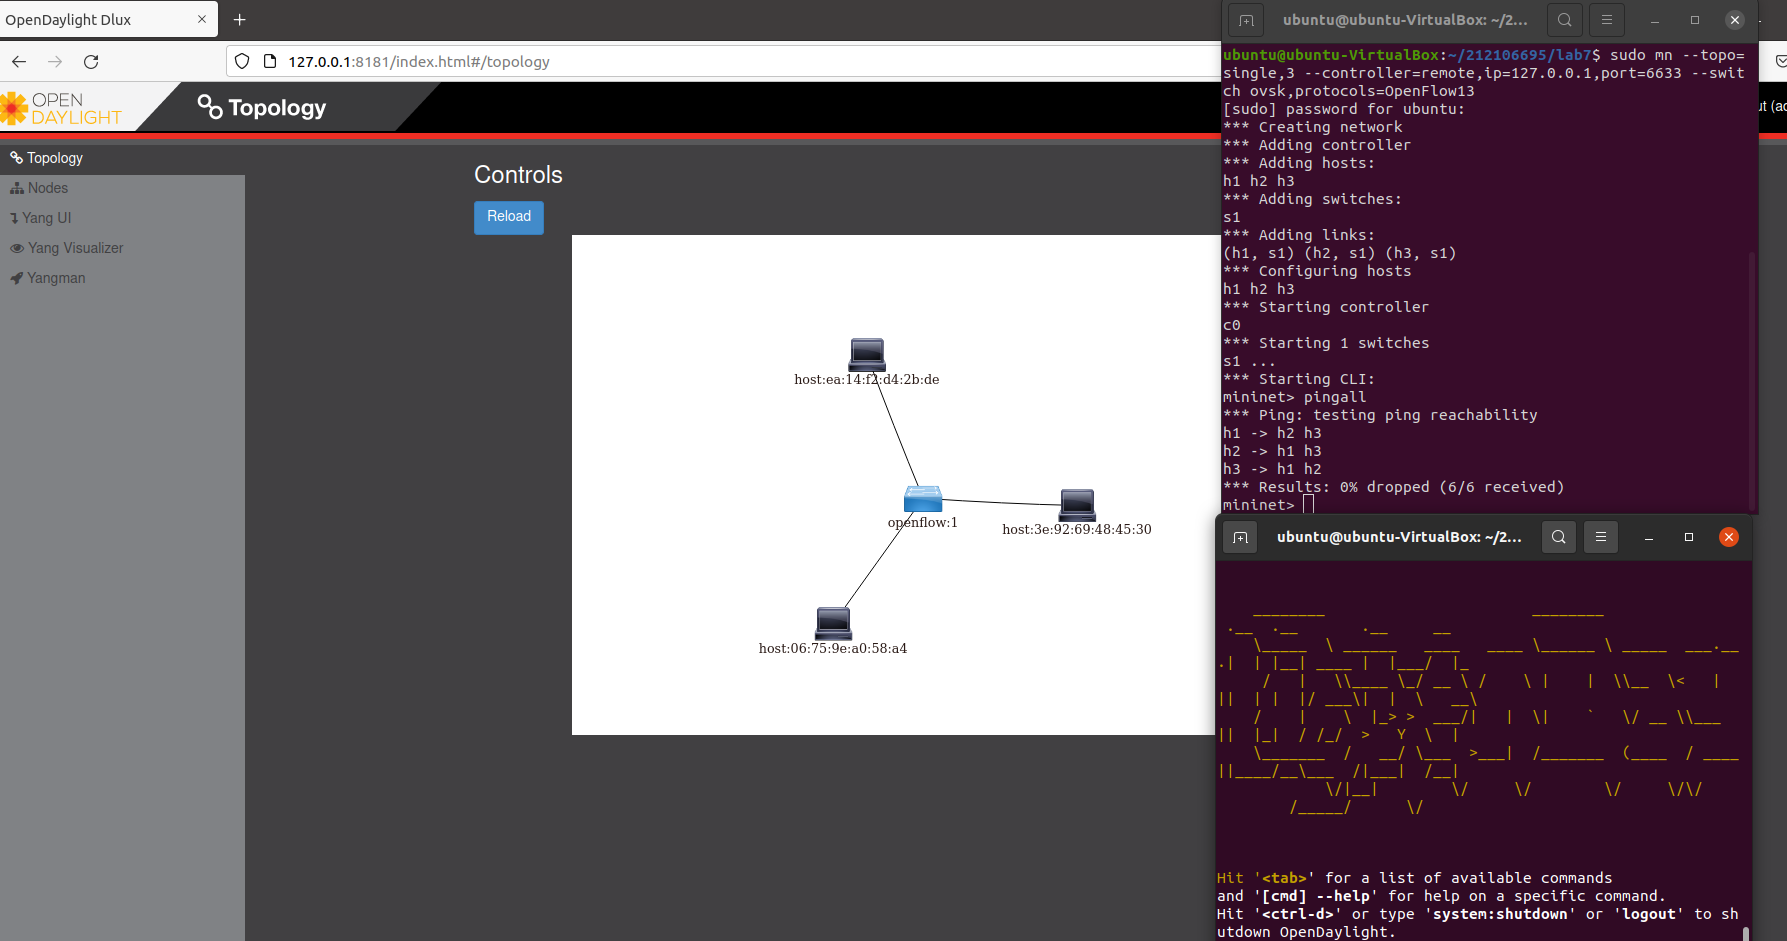The width and height of the screenshot is (1787, 941).
Task: Select host 06:75:9e:a0:58:a4 laptop icon
Action: [833, 623]
